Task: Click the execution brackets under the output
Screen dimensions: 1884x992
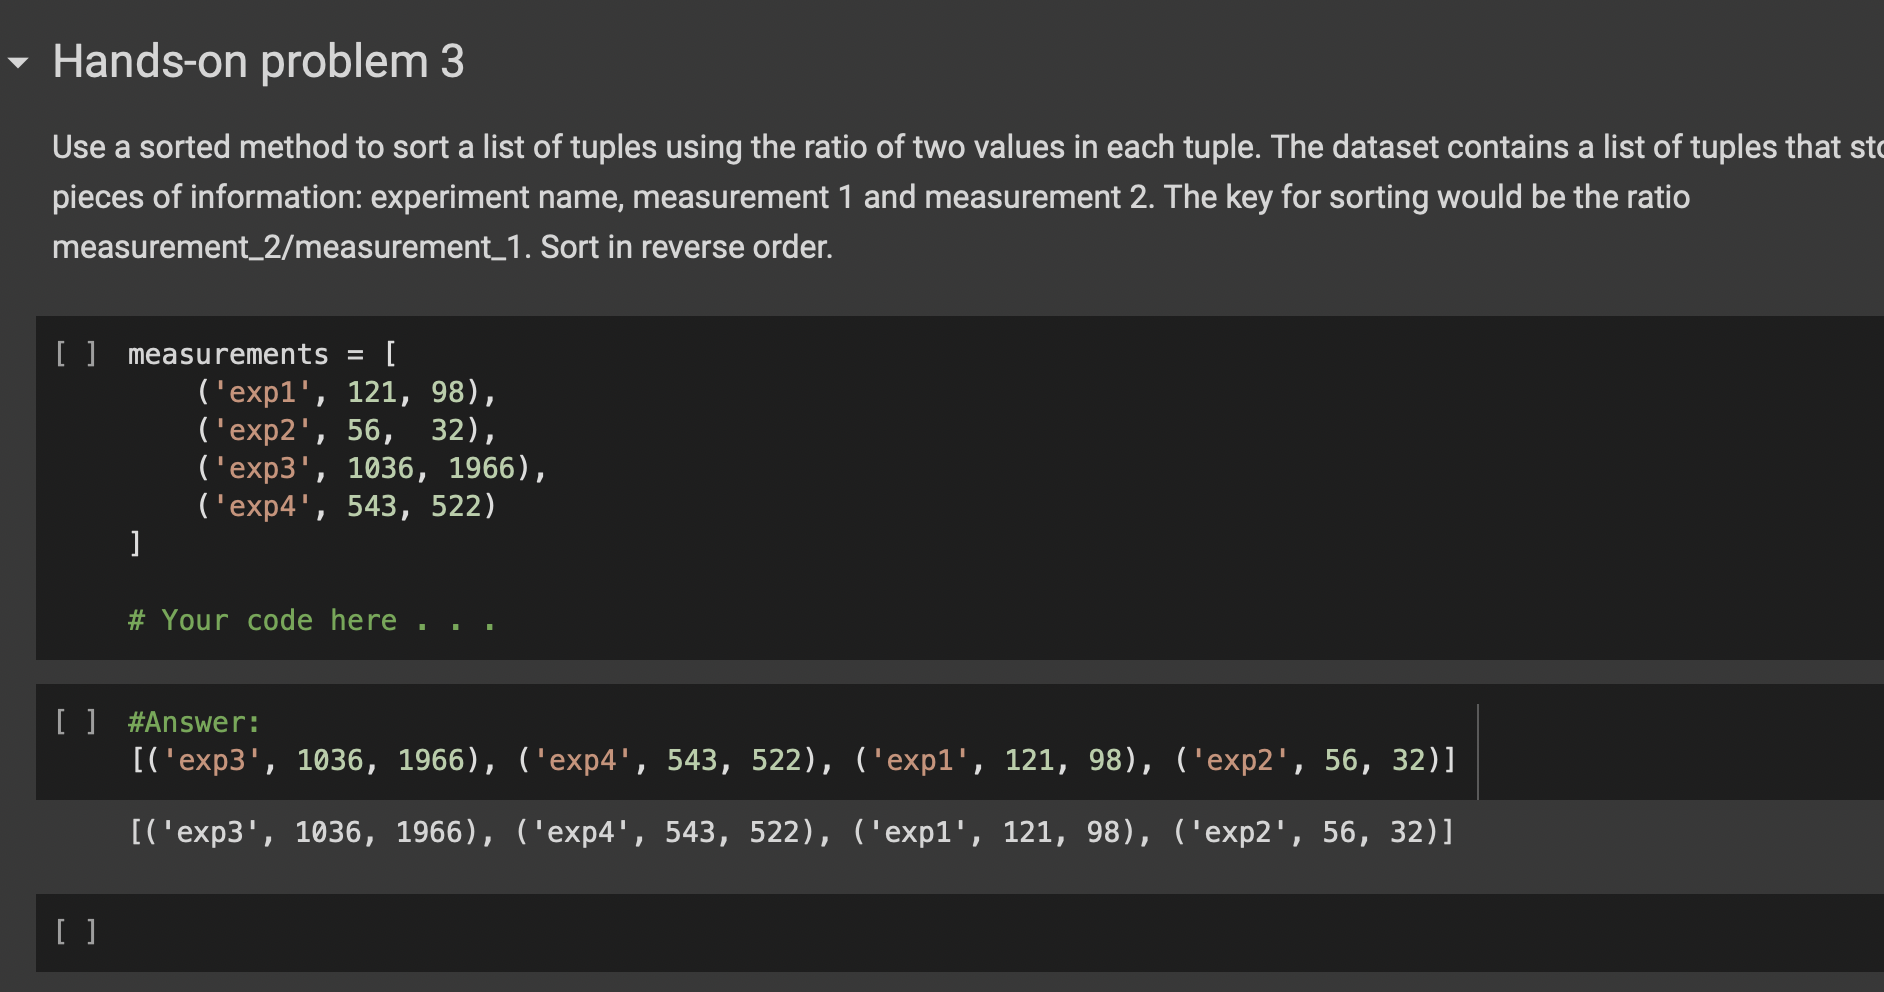Action: (x=75, y=931)
